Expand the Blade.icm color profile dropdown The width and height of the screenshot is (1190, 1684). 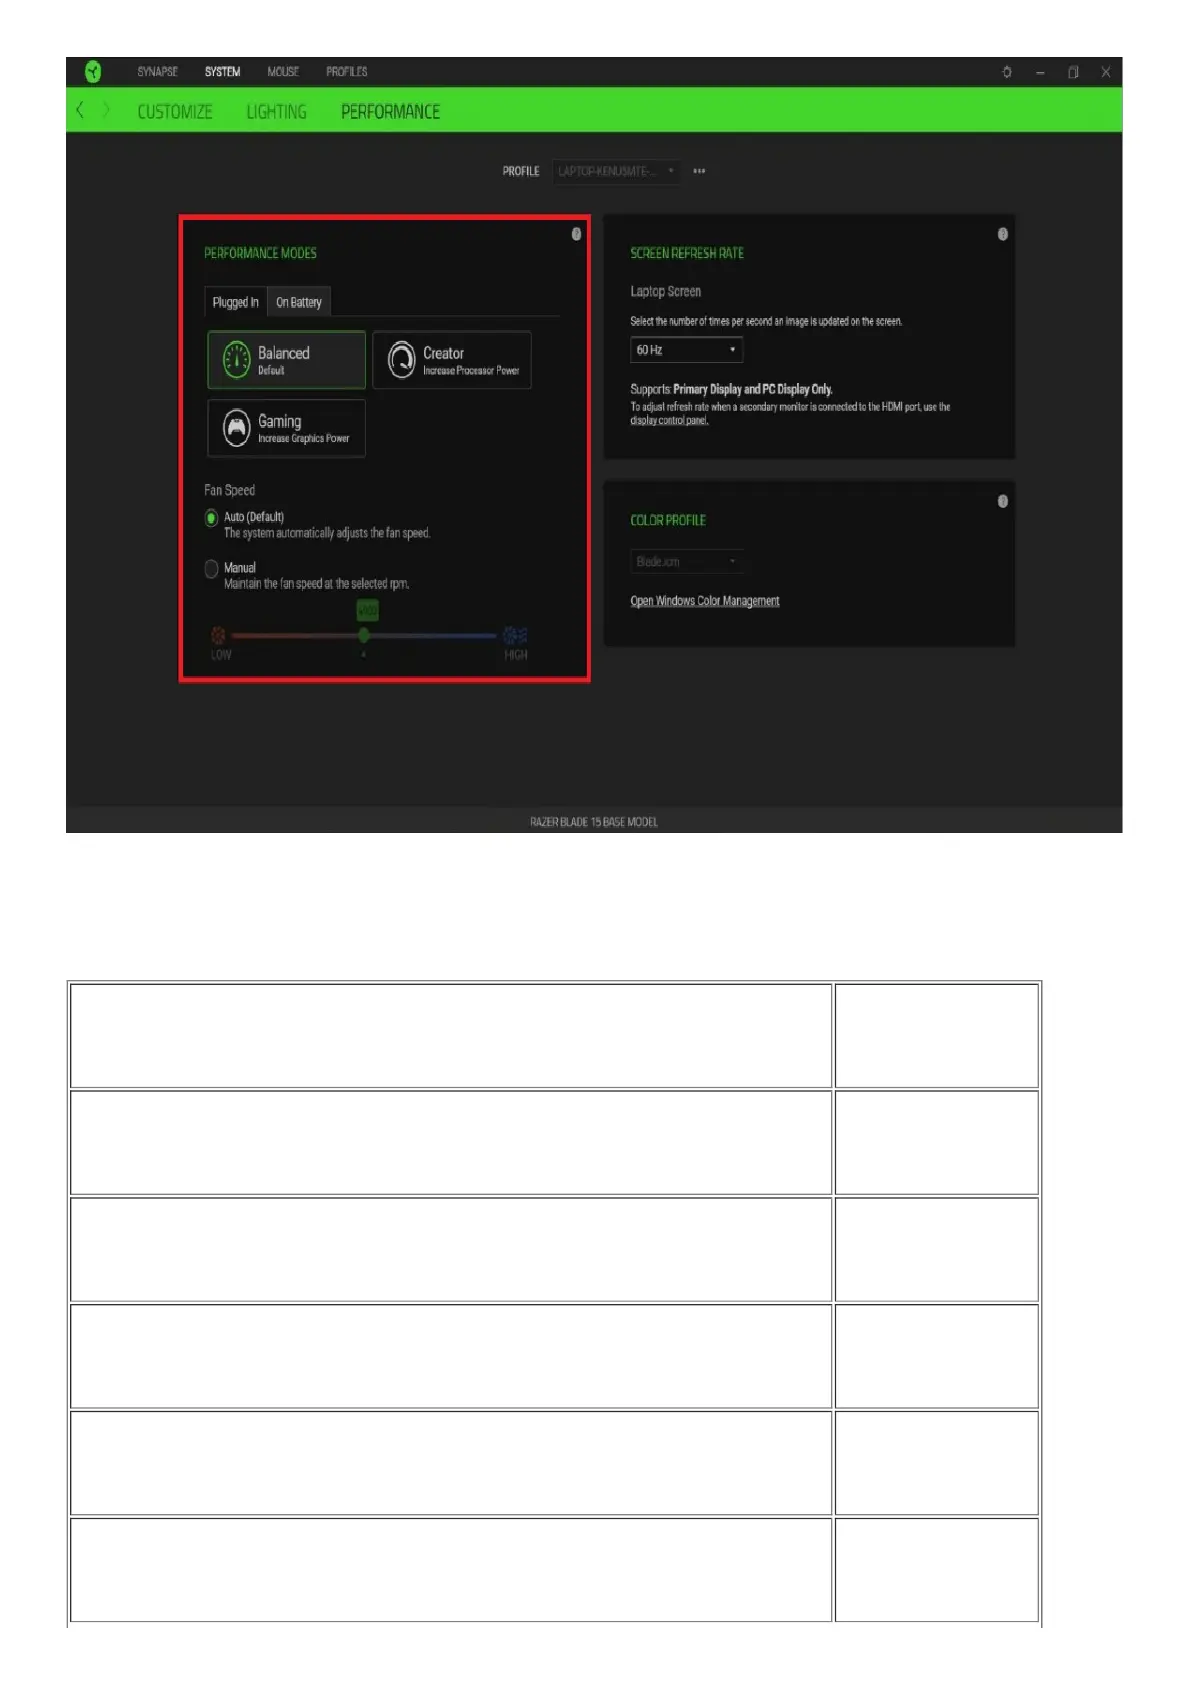coord(686,562)
